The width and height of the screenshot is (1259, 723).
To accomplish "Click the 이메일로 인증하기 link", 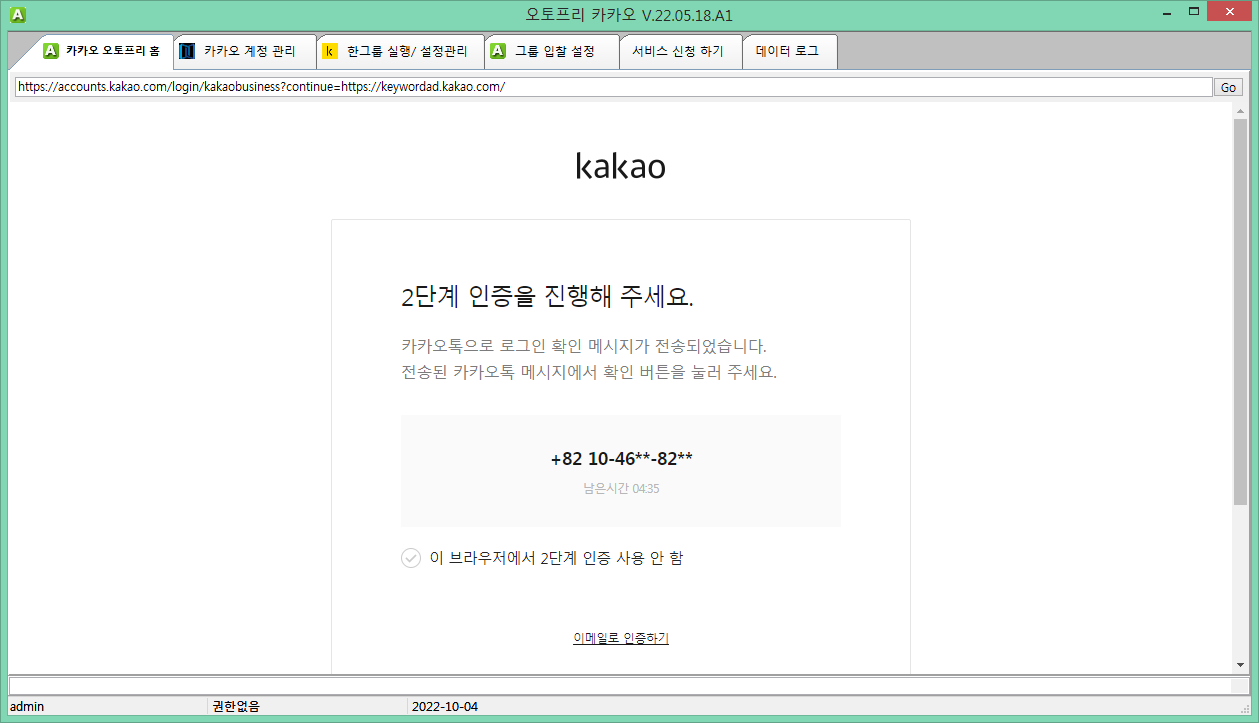I will [x=620, y=638].
